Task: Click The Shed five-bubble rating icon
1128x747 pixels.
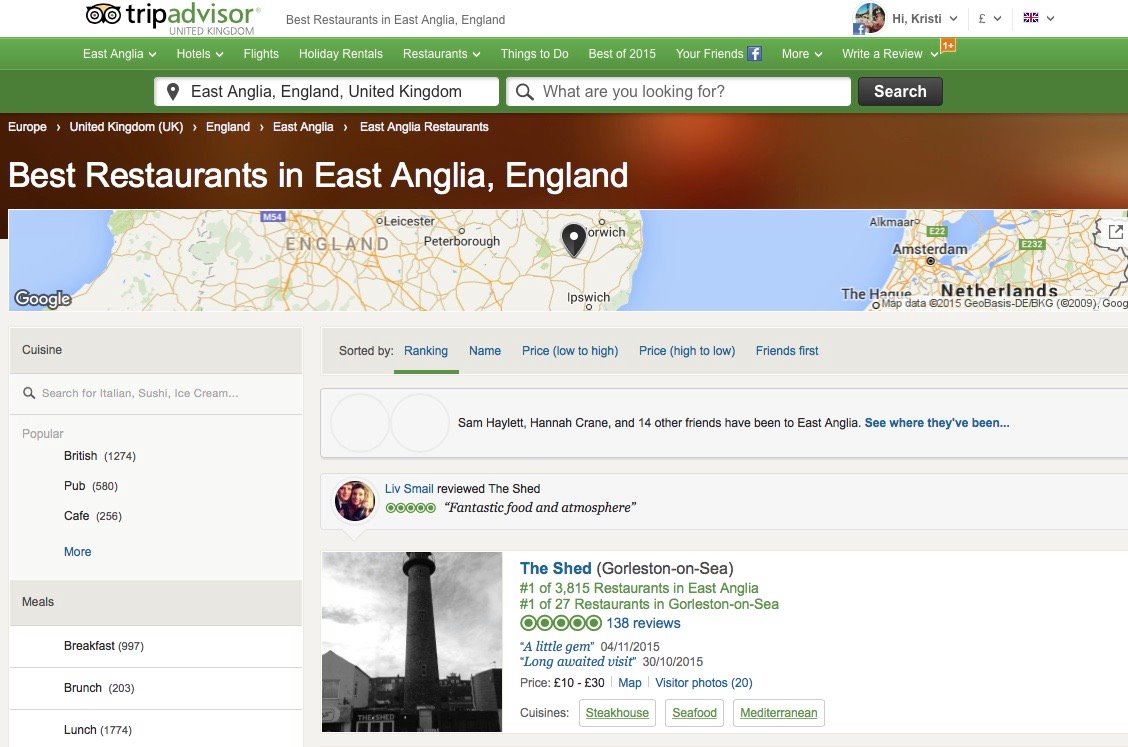Action: [560, 622]
